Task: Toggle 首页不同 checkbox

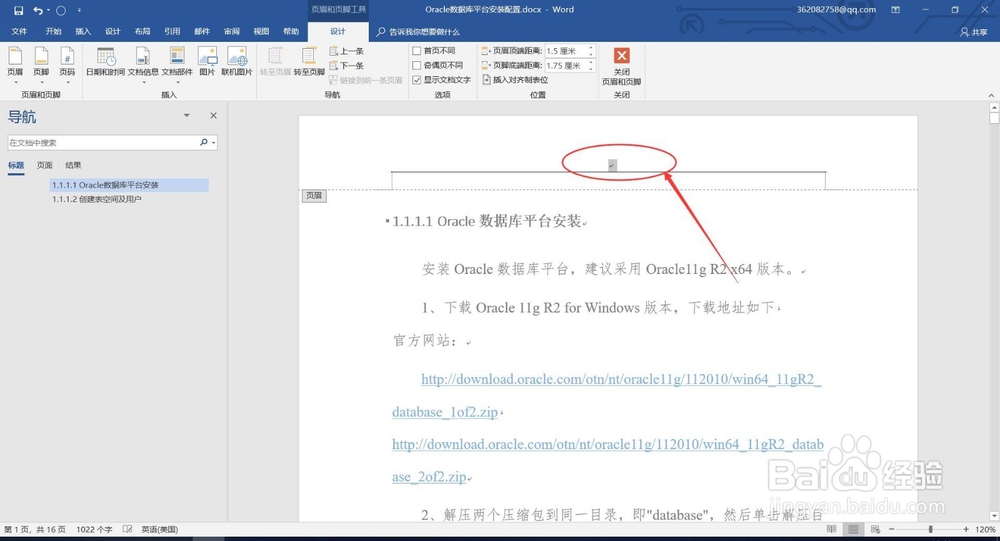Action: coord(416,50)
